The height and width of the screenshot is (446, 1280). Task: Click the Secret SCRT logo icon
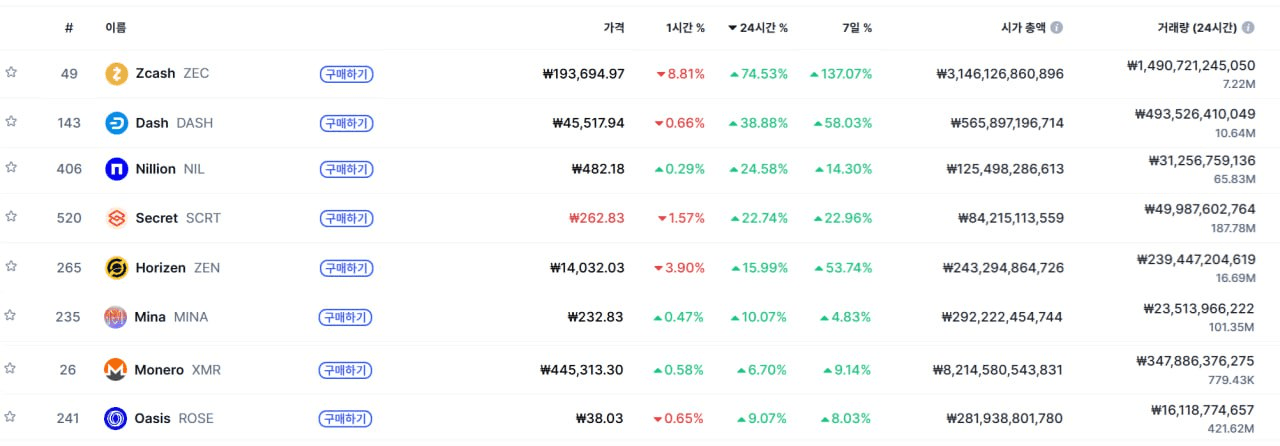[x=117, y=218]
